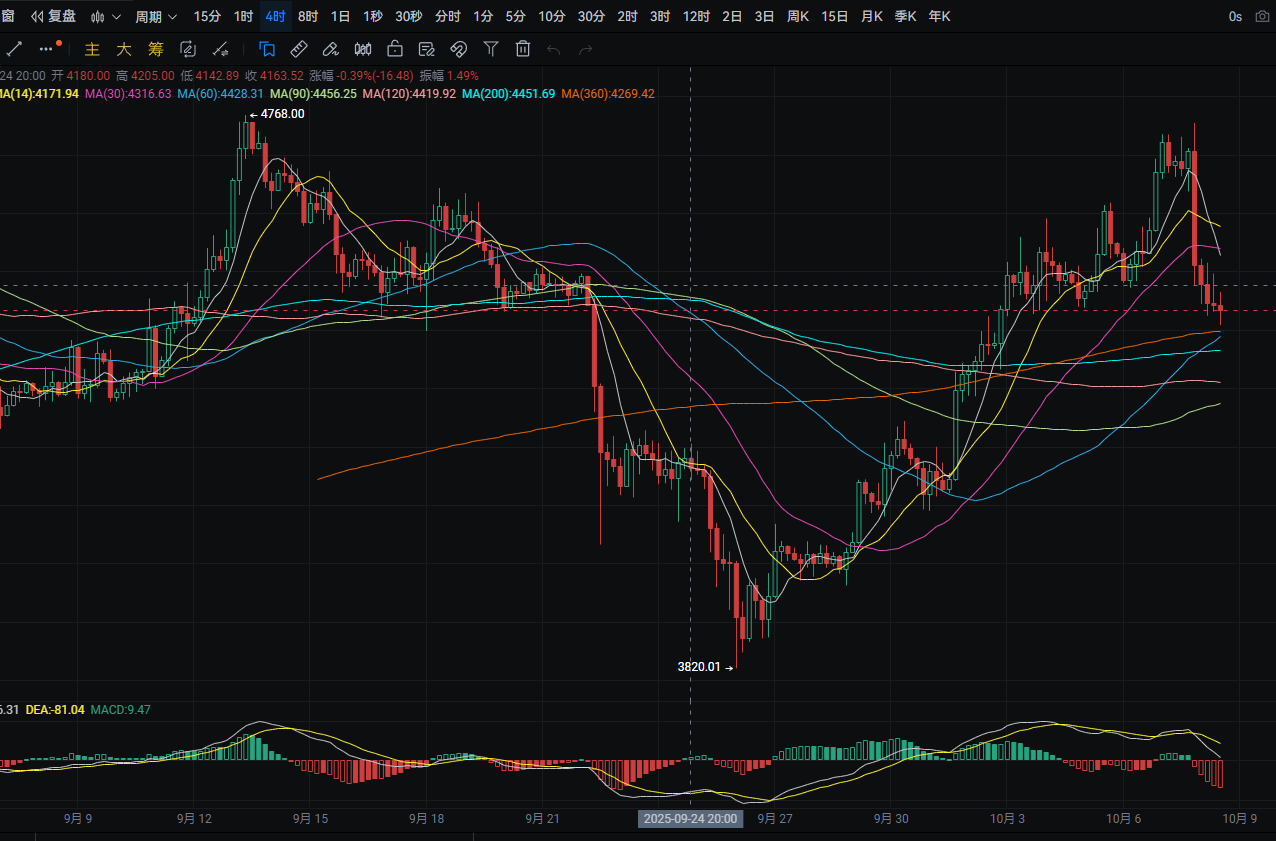Screen dimensions: 1276x841
Task: Select the 15分 timeframe button
Action: (x=207, y=16)
